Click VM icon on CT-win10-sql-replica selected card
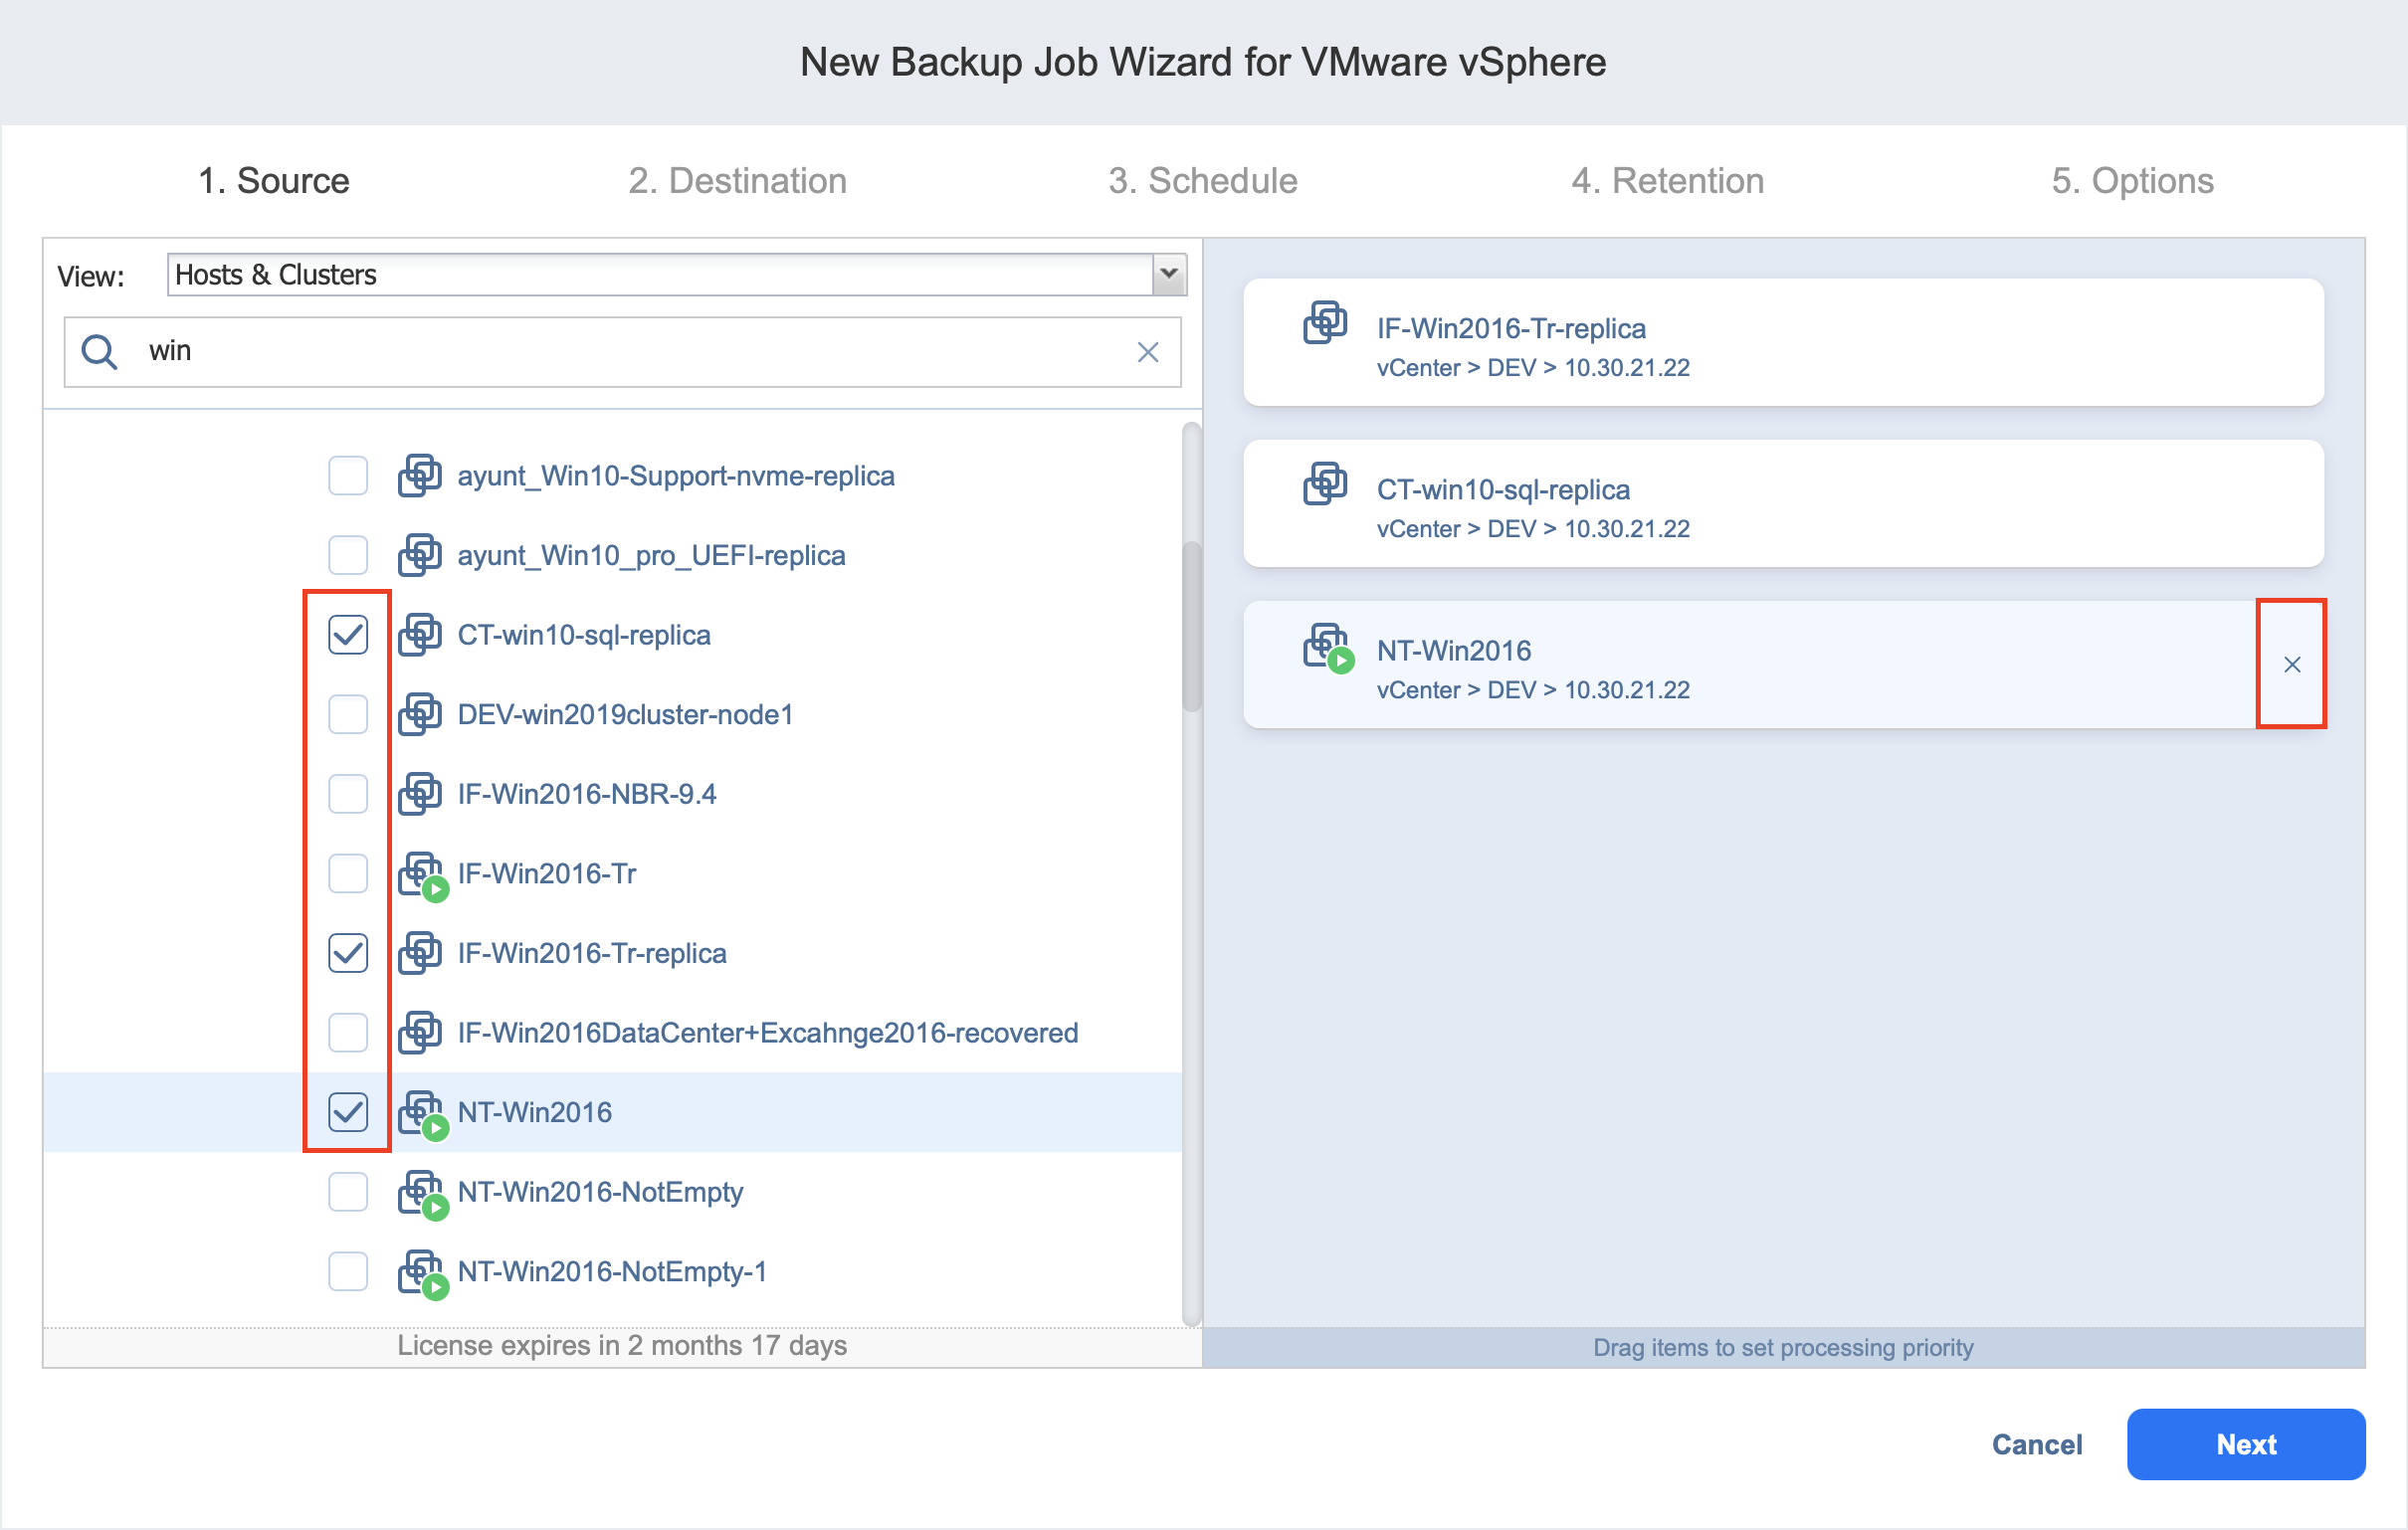The width and height of the screenshot is (2408, 1530). pyautogui.click(x=1325, y=483)
